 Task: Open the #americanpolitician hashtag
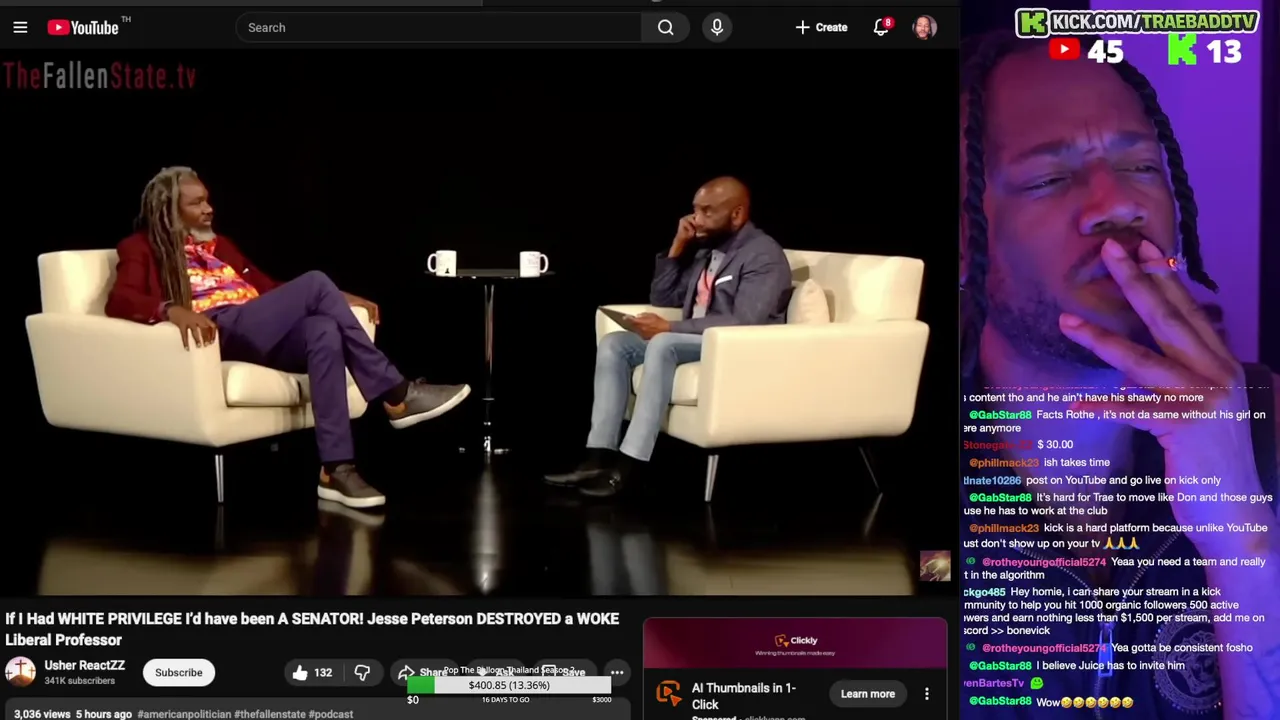pos(184,714)
